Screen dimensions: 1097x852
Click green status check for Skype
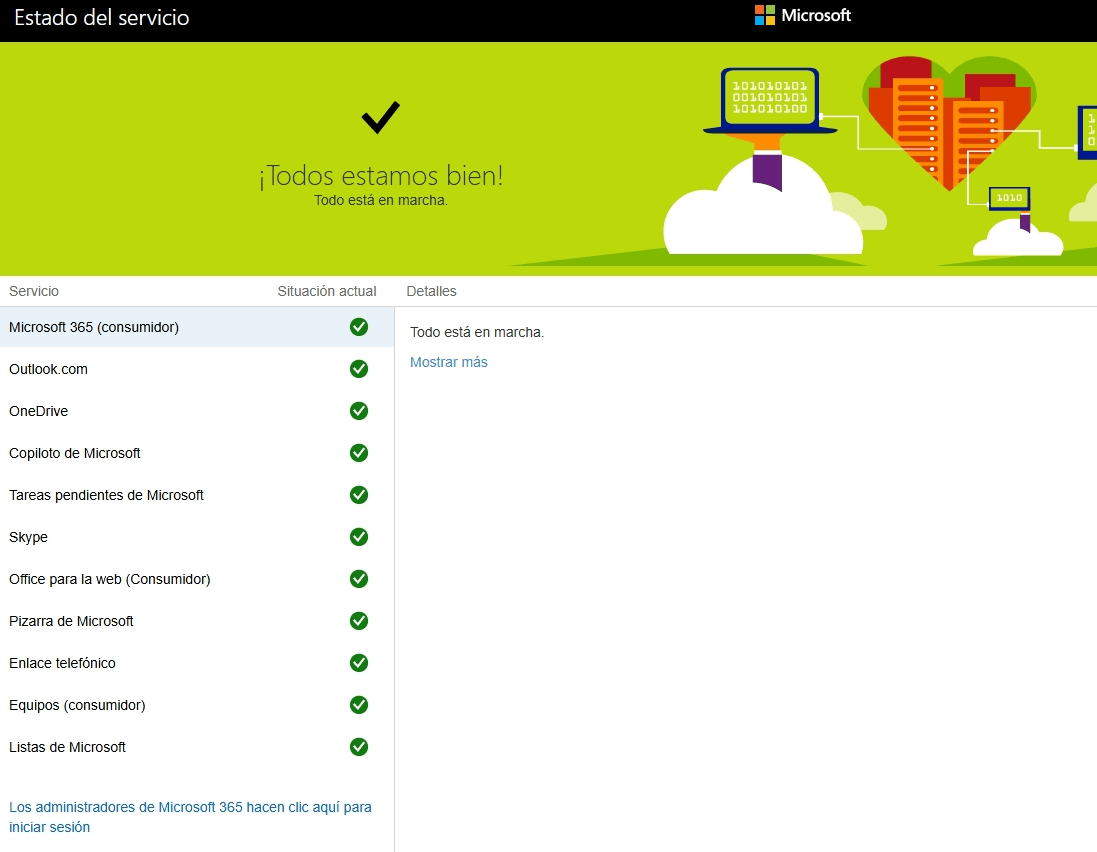click(x=359, y=537)
